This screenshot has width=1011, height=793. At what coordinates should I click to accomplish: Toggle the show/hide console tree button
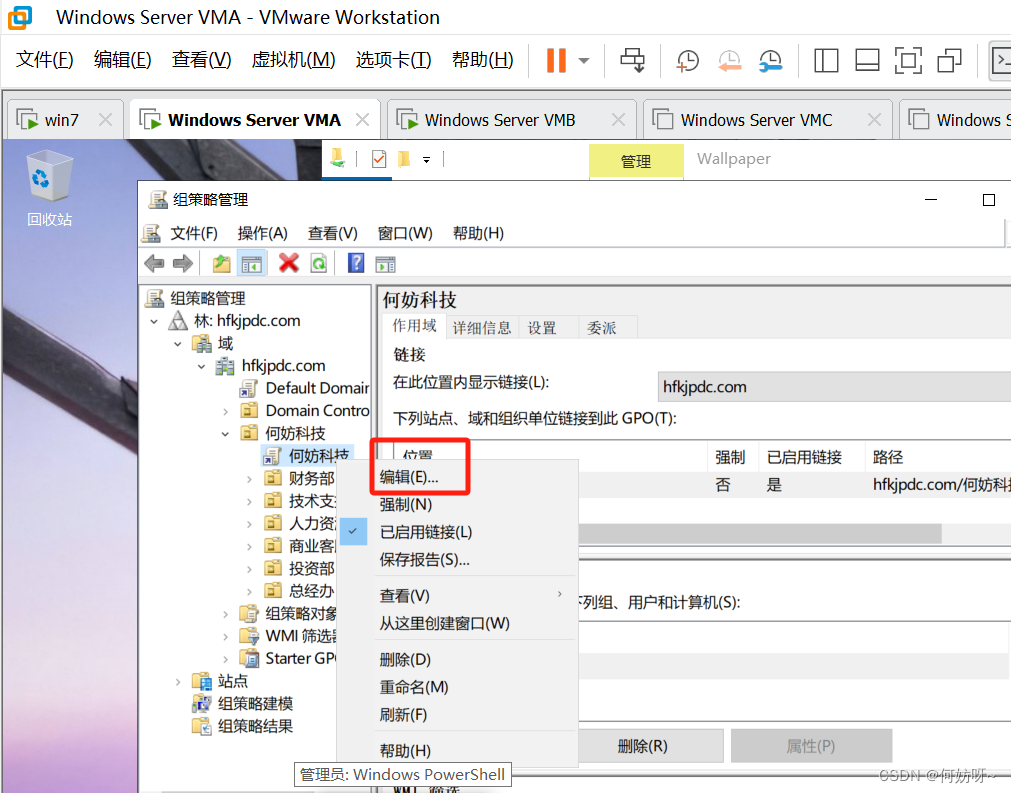(x=251, y=263)
